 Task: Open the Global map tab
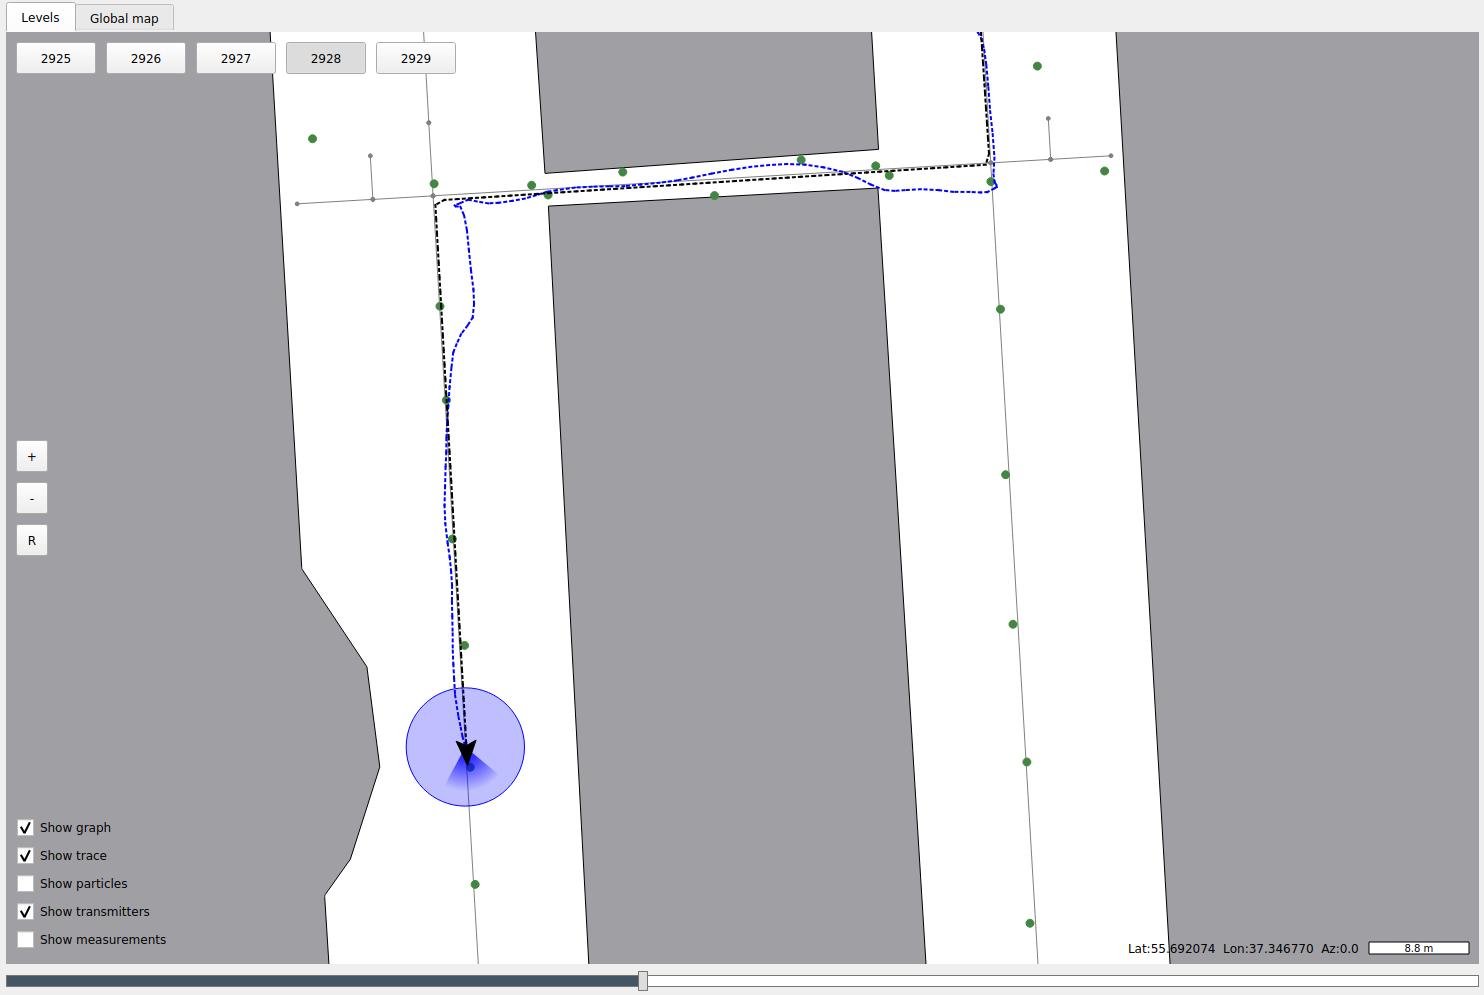pyautogui.click(x=124, y=18)
